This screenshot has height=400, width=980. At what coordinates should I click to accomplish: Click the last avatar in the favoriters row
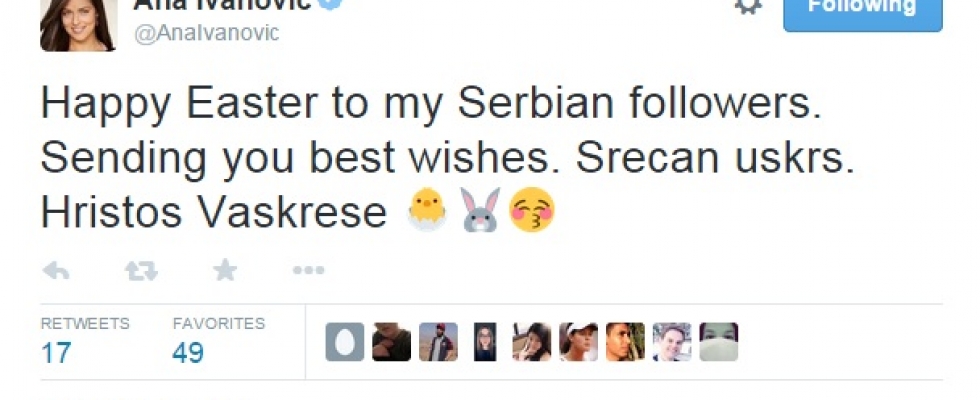coord(719,342)
